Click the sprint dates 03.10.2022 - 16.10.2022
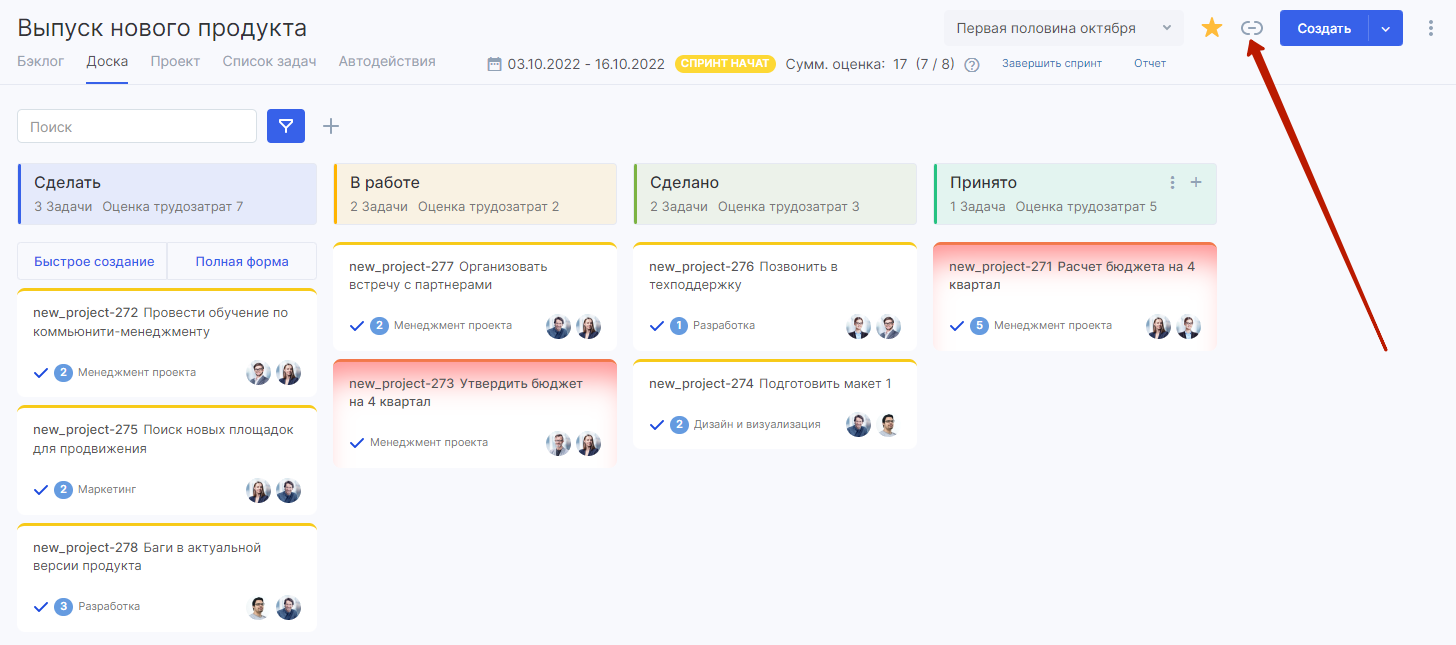Screen dimensions: 1456x645 click(586, 64)
